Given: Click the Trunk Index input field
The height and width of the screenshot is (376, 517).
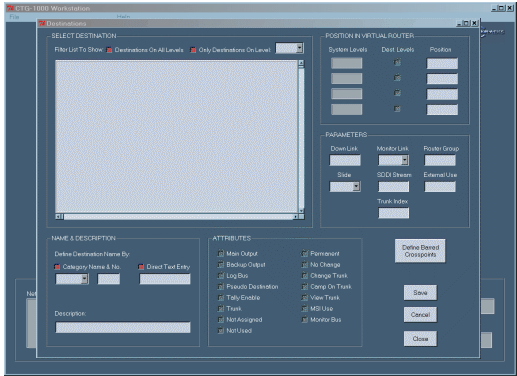Looking at the screenshot, I should coord(393,213).
